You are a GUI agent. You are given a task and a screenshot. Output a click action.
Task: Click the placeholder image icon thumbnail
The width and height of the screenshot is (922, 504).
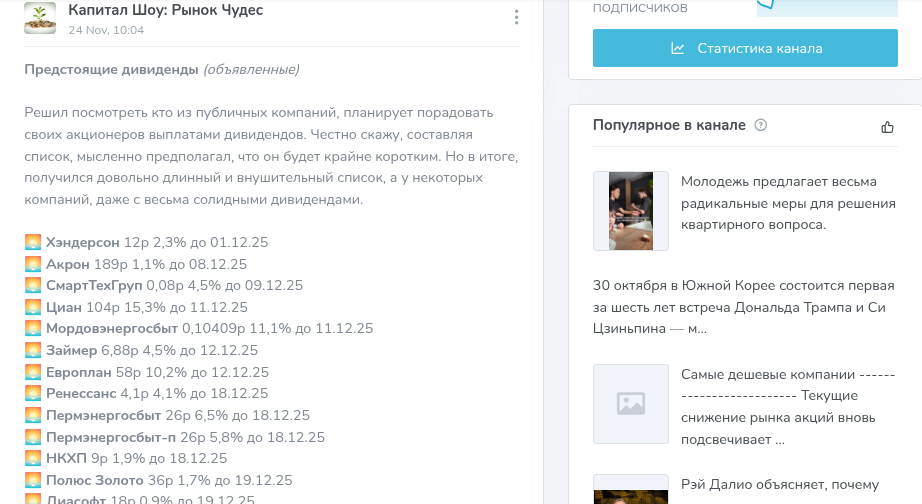click(630, 403)
